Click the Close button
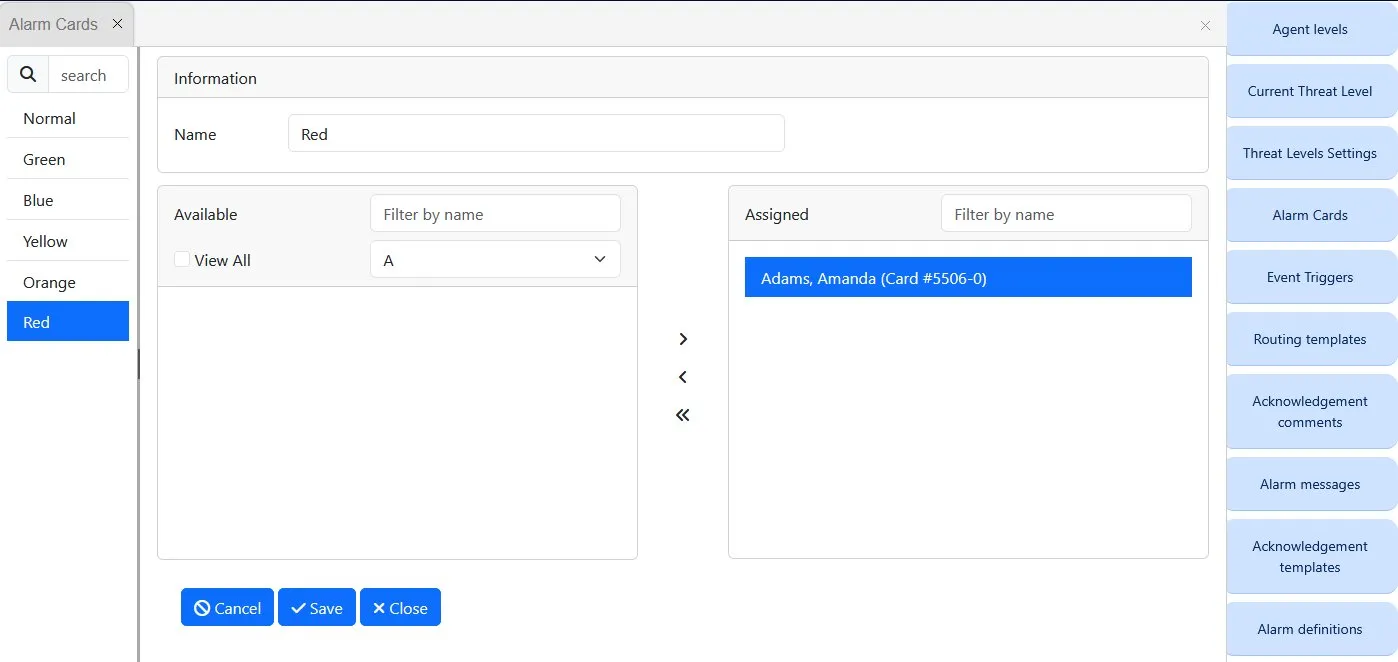The width and height of the screenshot is (1398, 662). click(400, 608)
